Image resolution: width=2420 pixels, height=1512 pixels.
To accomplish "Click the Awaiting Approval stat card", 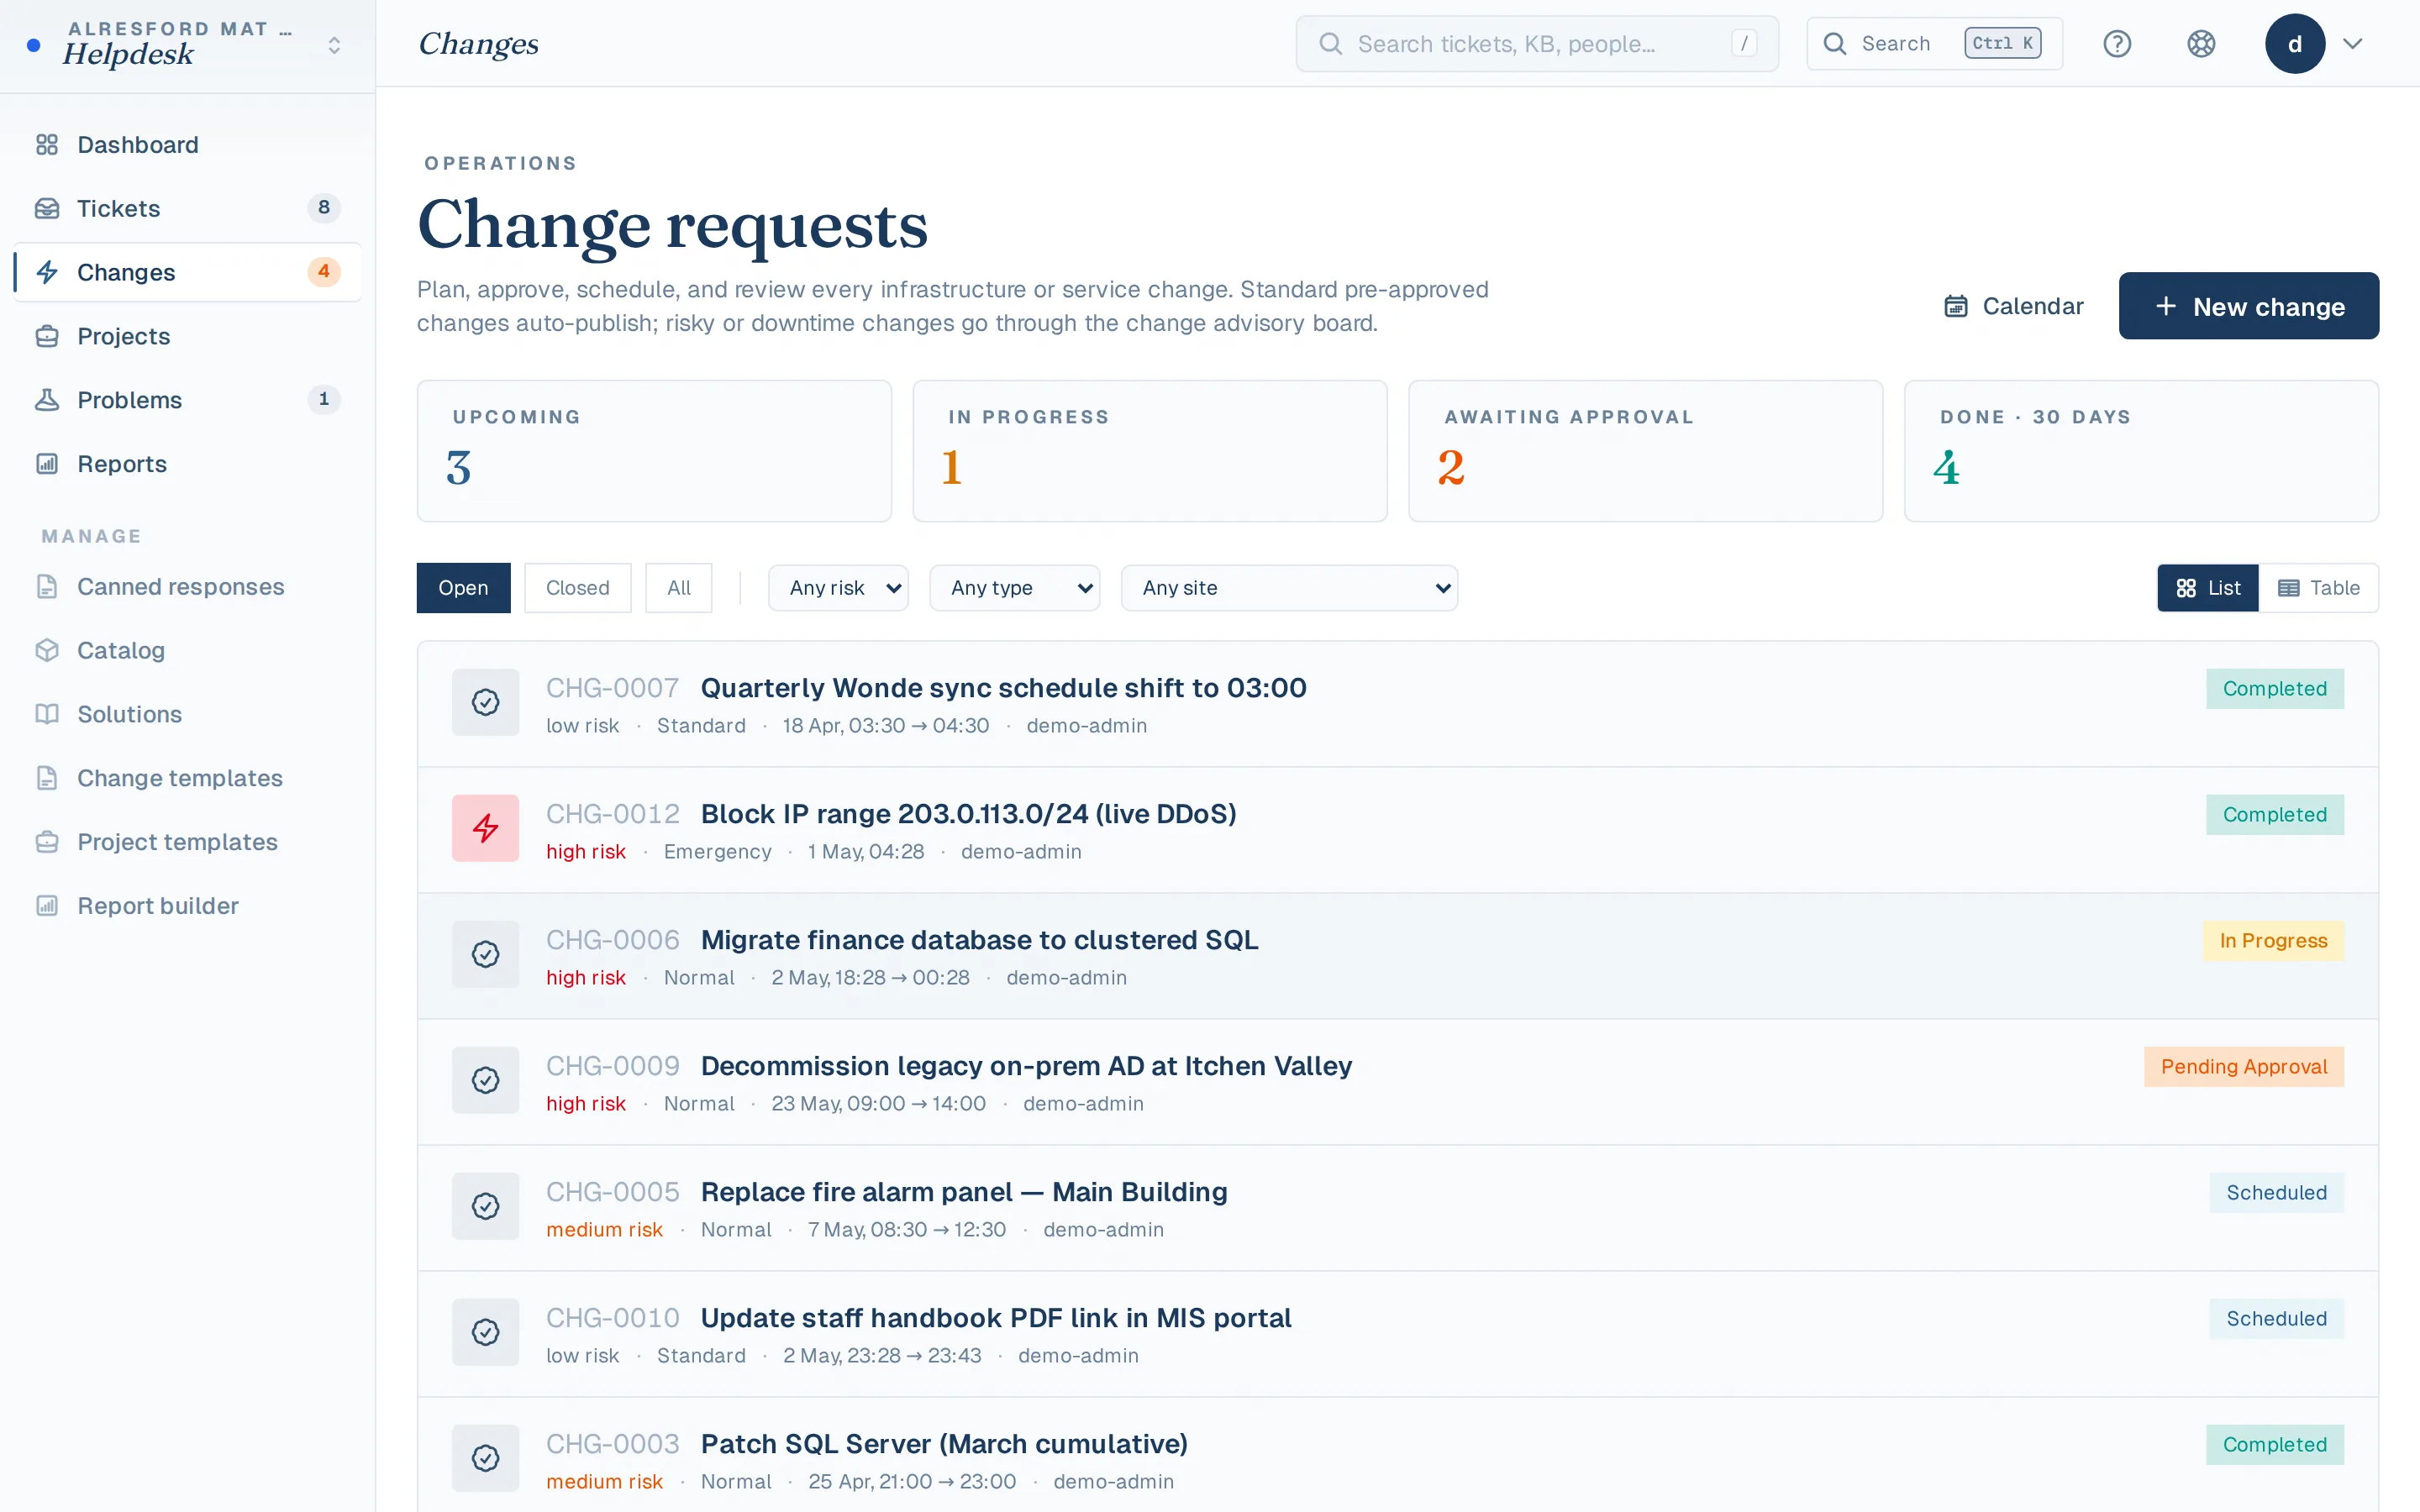I will pyautogui.click(x=1645, y=451).
